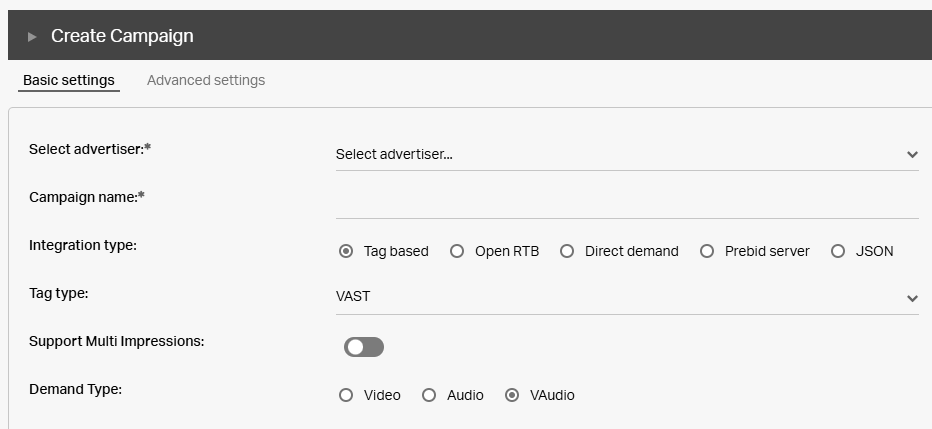Click the Create Campaign header title
932x429 pixels.
pyautogui.click(x=122, y=36)
